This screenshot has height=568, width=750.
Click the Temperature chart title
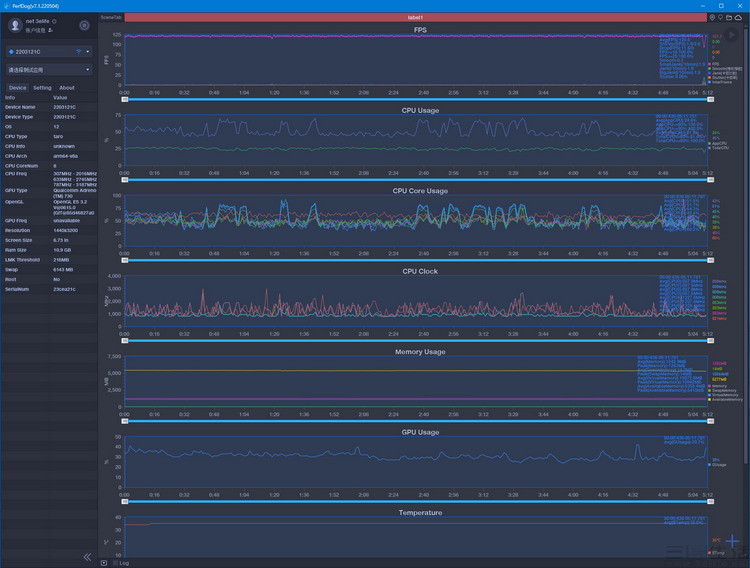point(420,512)
